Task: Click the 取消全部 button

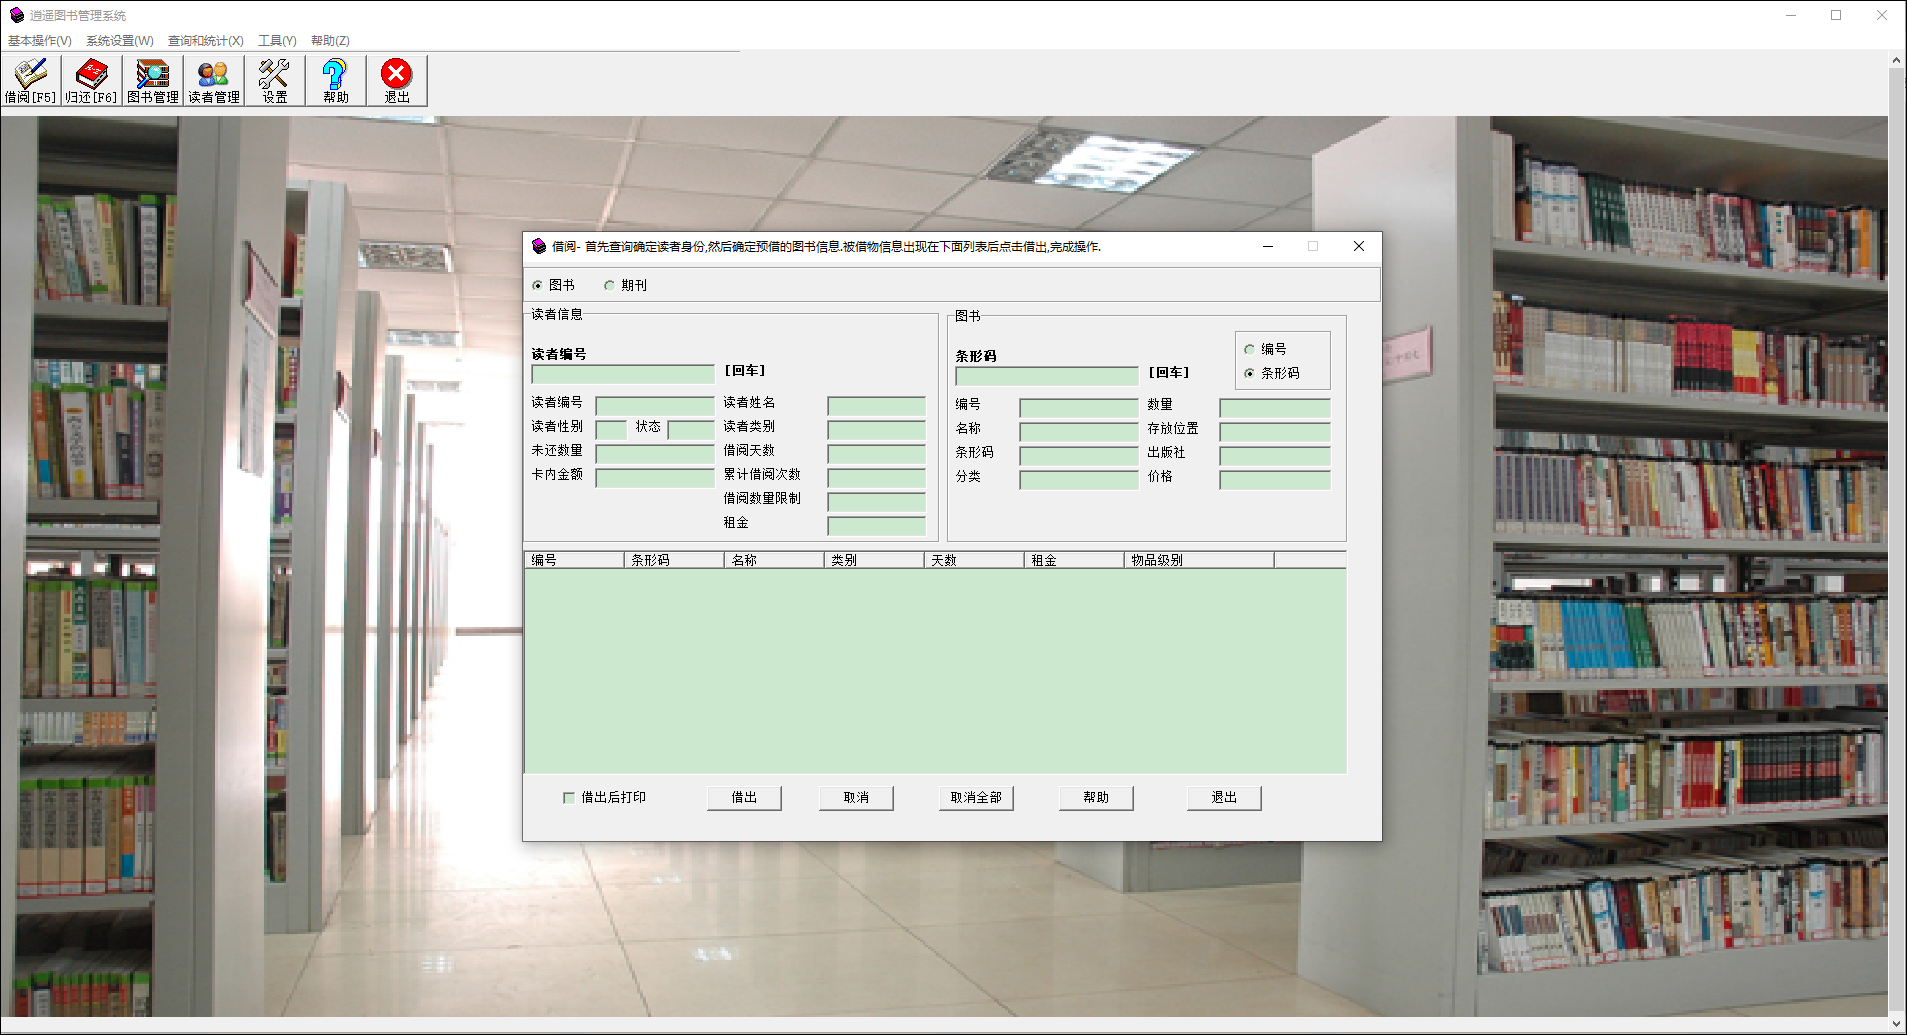Action: pyautogui.click(x=976, y=797)
